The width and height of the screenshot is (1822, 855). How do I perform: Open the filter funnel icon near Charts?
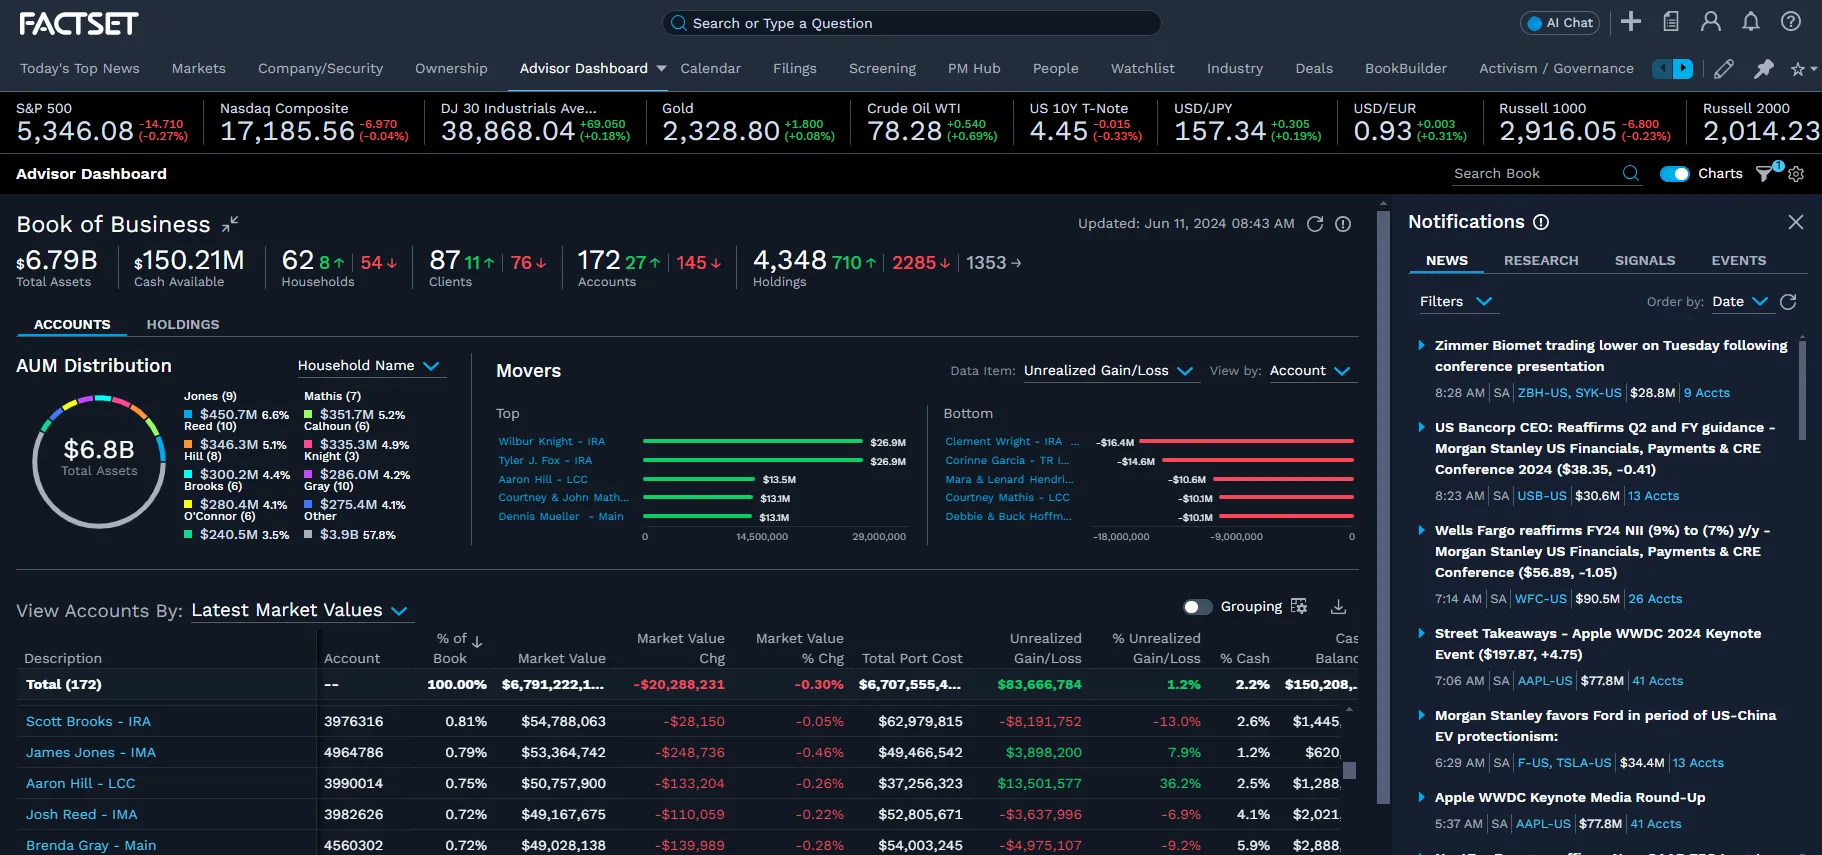click(1765, 174)
